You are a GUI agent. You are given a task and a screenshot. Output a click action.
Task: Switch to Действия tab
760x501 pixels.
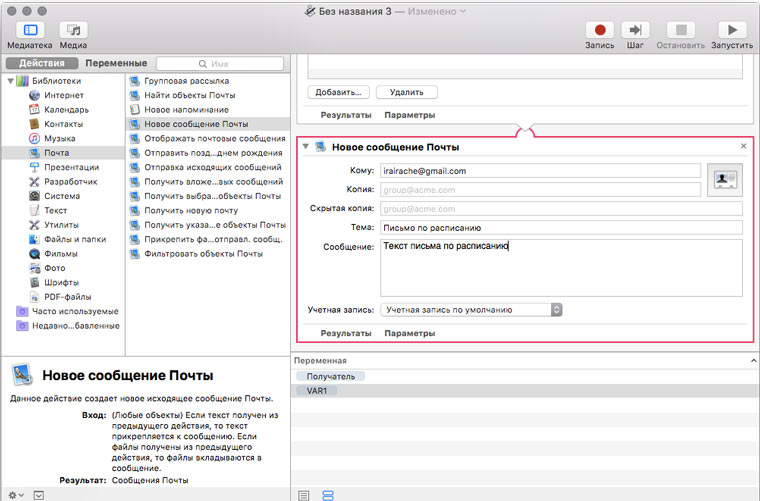click(x=42, y=63)
